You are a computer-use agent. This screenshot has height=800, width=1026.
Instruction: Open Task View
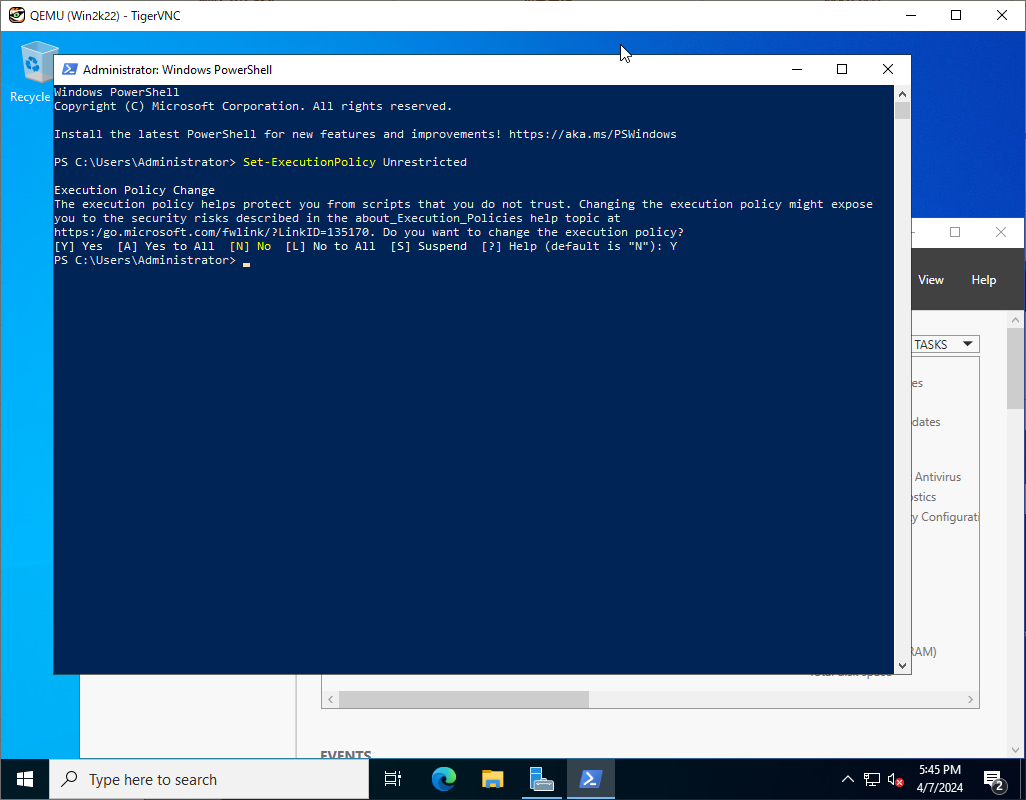(392, 779)
